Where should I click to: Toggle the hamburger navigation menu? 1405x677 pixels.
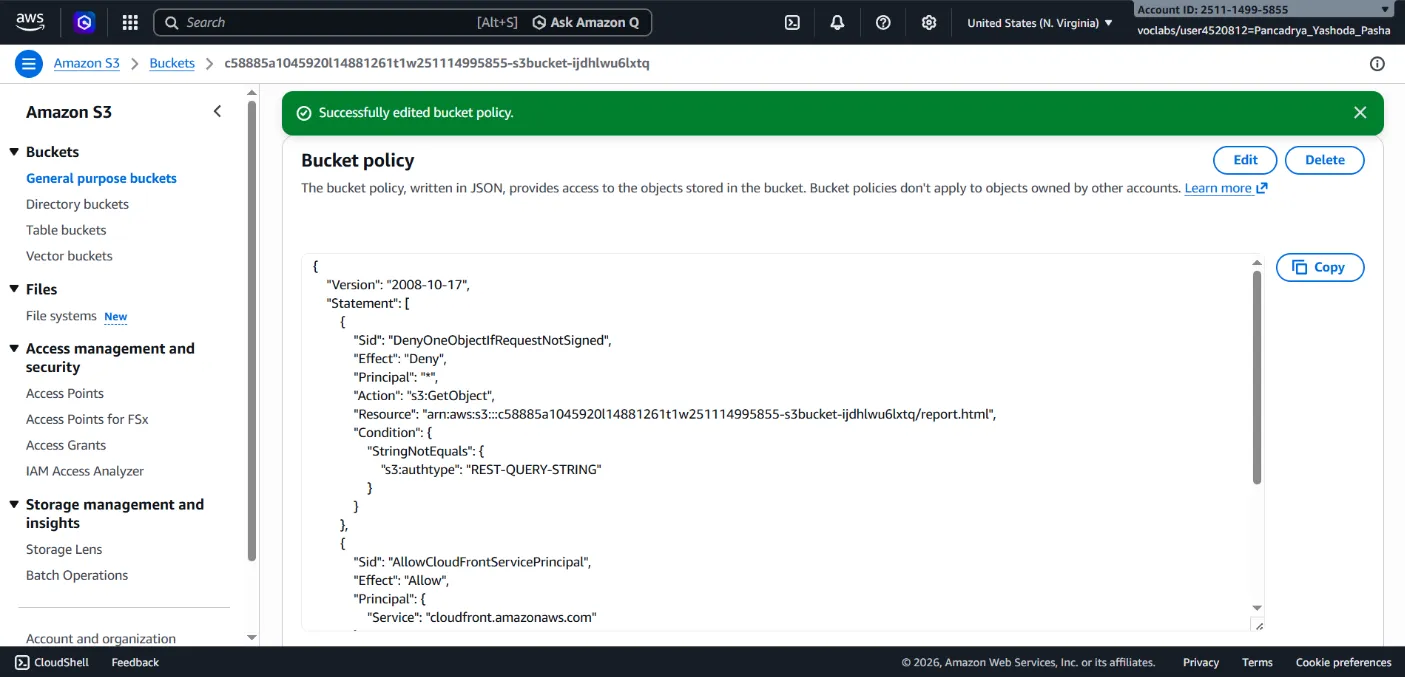click(29, 63)
